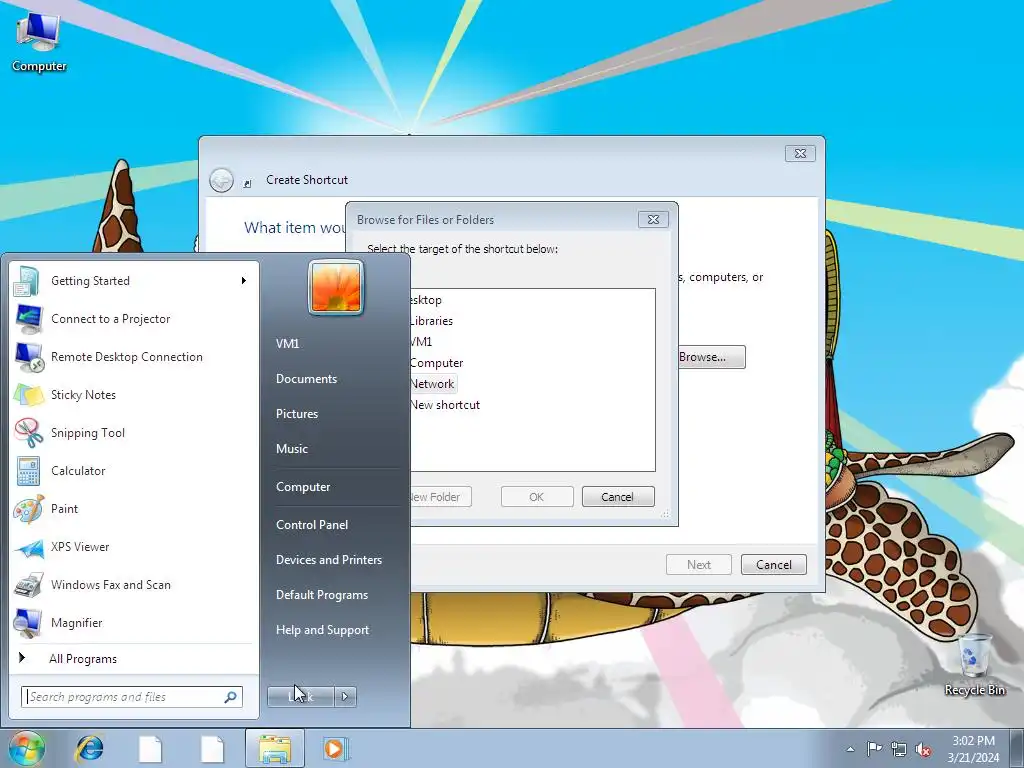
Task: Click the second blank document taskbar icon
Action: pos(212,748)
